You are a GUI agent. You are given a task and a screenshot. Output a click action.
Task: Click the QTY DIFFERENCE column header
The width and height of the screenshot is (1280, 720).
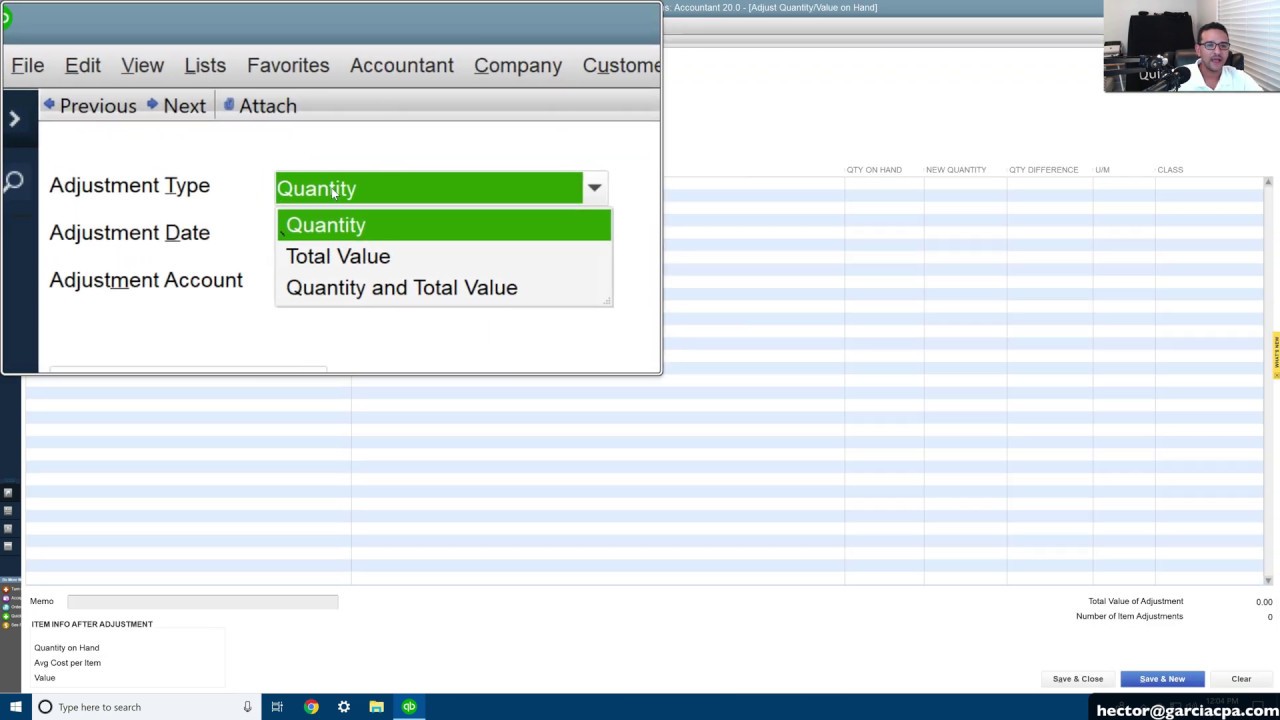[1043, 170]
